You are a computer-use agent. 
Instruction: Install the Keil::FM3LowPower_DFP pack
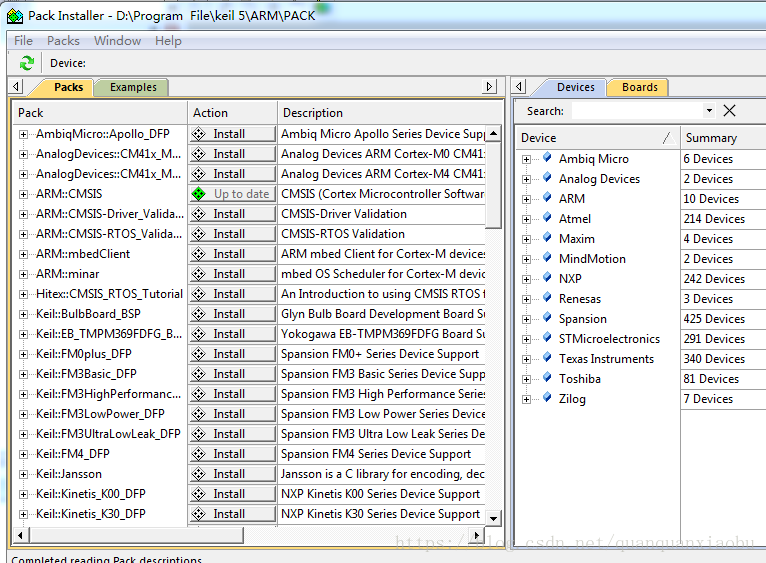[233, 414]
